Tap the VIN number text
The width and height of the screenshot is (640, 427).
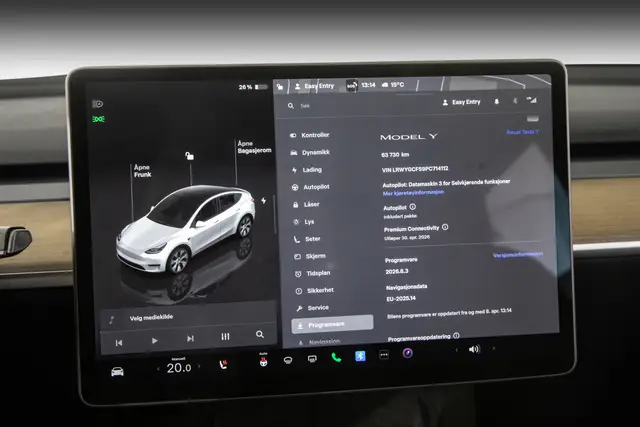[415, 169]
